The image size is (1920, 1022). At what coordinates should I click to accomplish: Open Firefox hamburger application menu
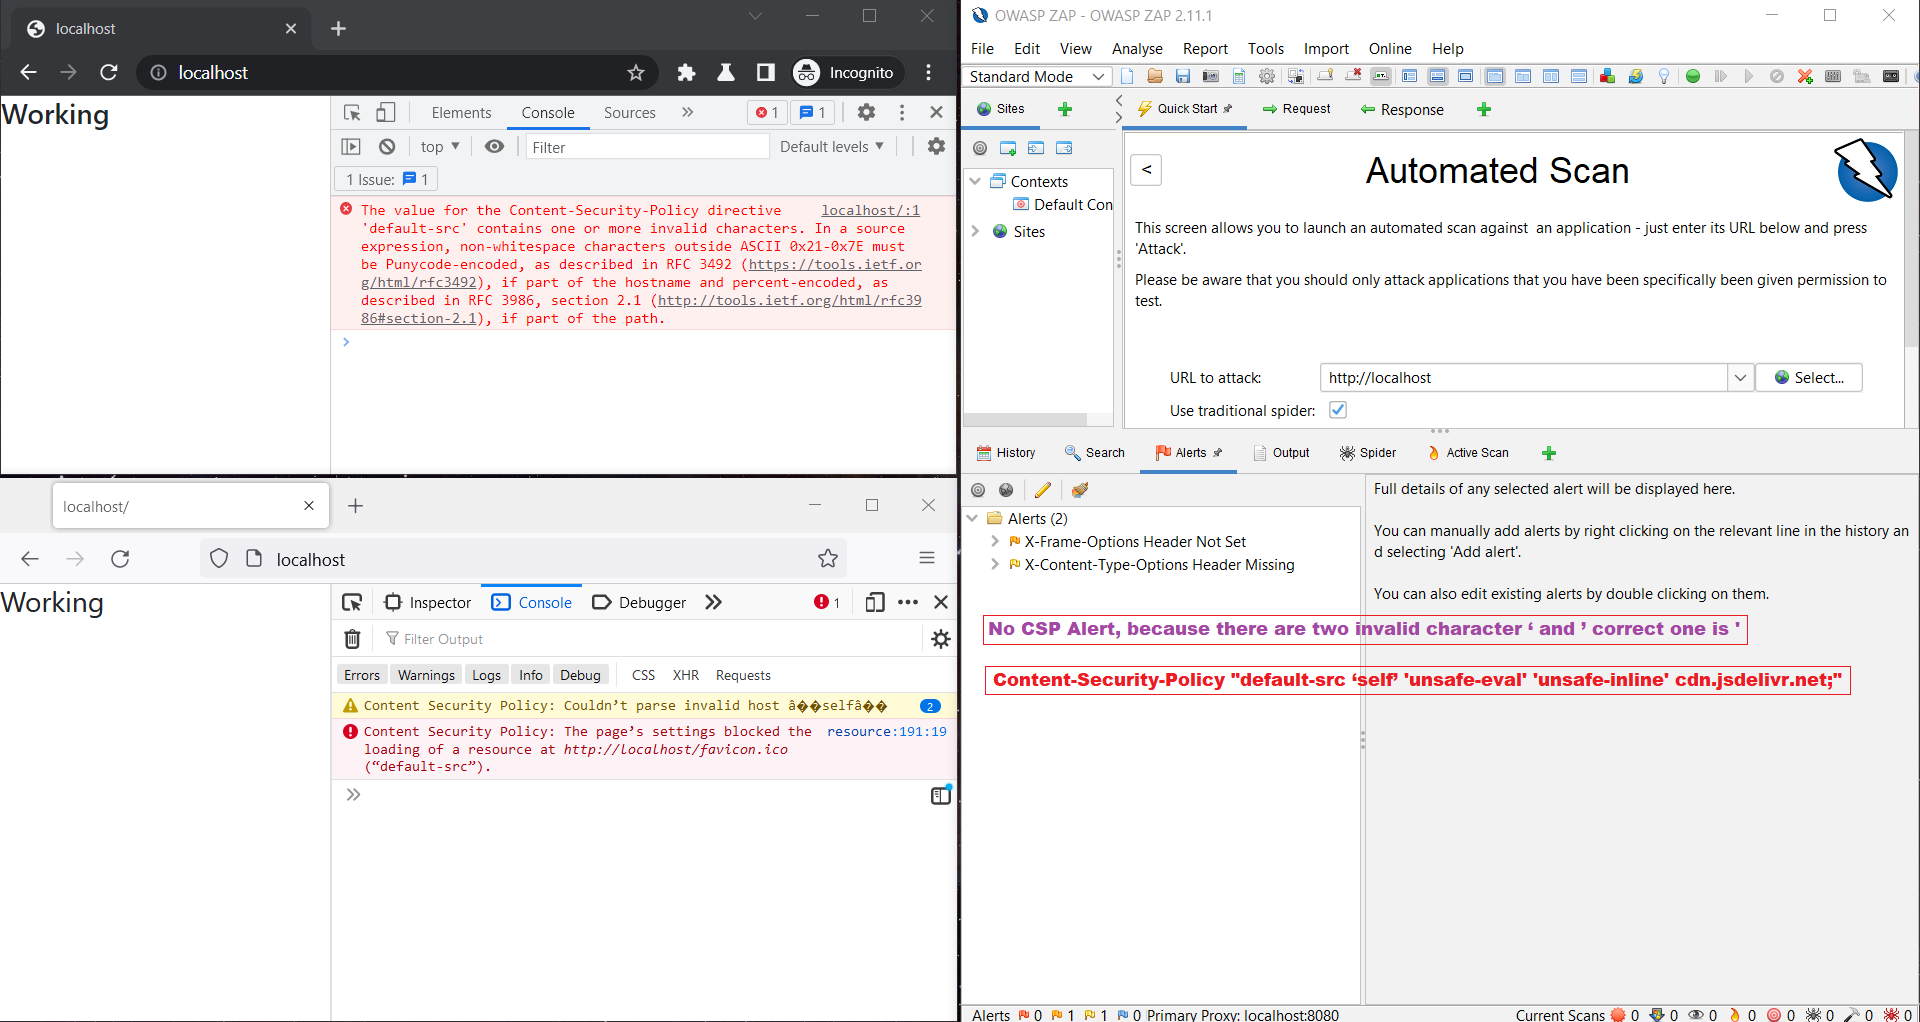(927, 558)
